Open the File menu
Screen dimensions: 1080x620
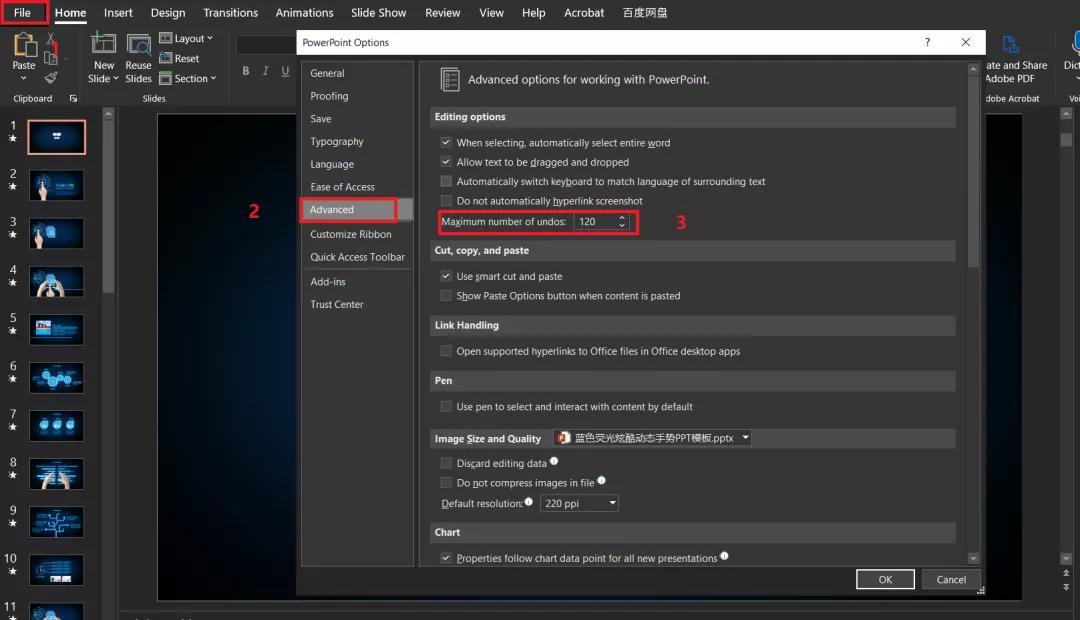tap(23, 12)
